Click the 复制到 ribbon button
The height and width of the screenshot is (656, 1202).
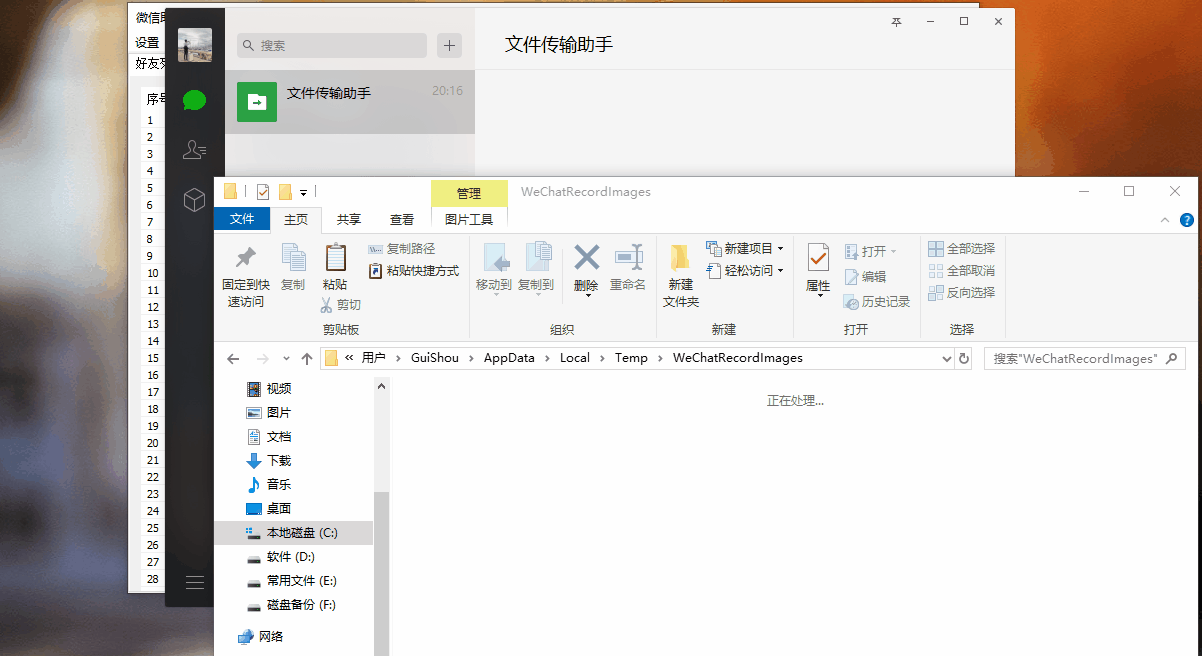536,267
